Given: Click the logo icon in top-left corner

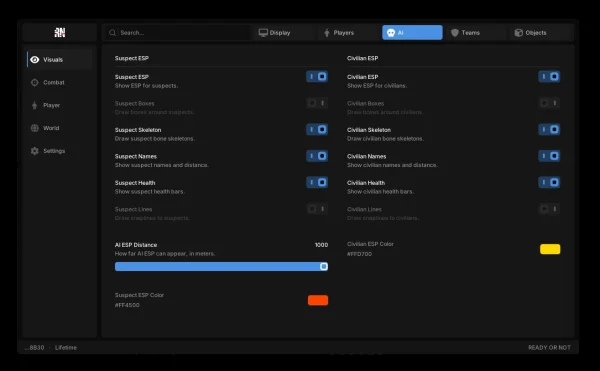Looking at the screenshot, I should [60, 33].
